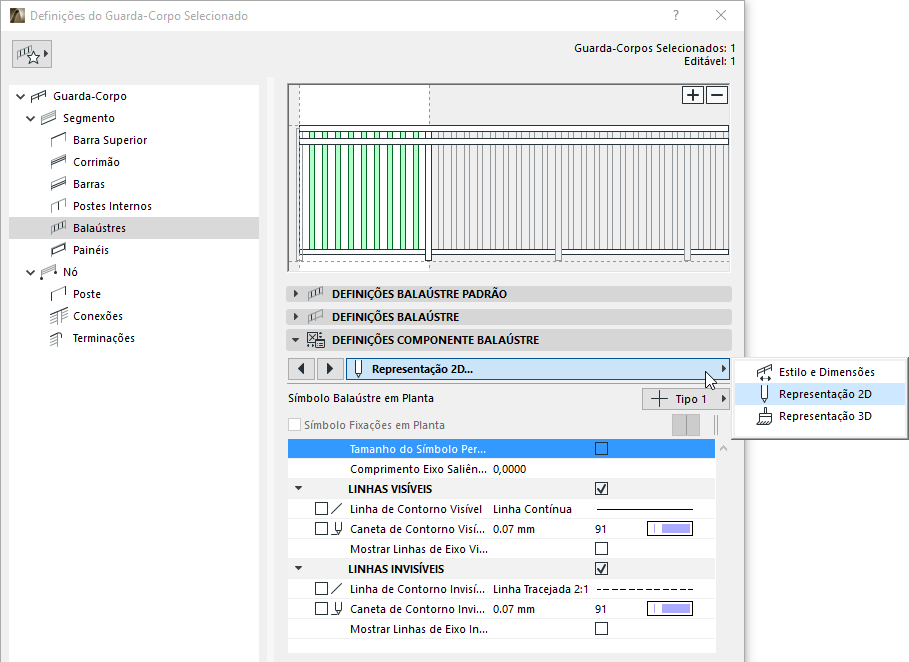Zoom in the railing preview with plus
Image resolution: width=909 pixels, height=662 pixels.
(693, 95)
